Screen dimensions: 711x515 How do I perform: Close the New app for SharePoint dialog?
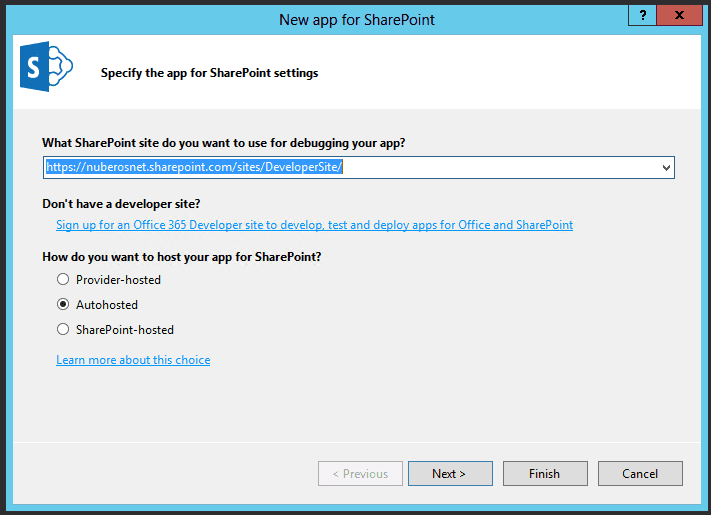(679, 15)
